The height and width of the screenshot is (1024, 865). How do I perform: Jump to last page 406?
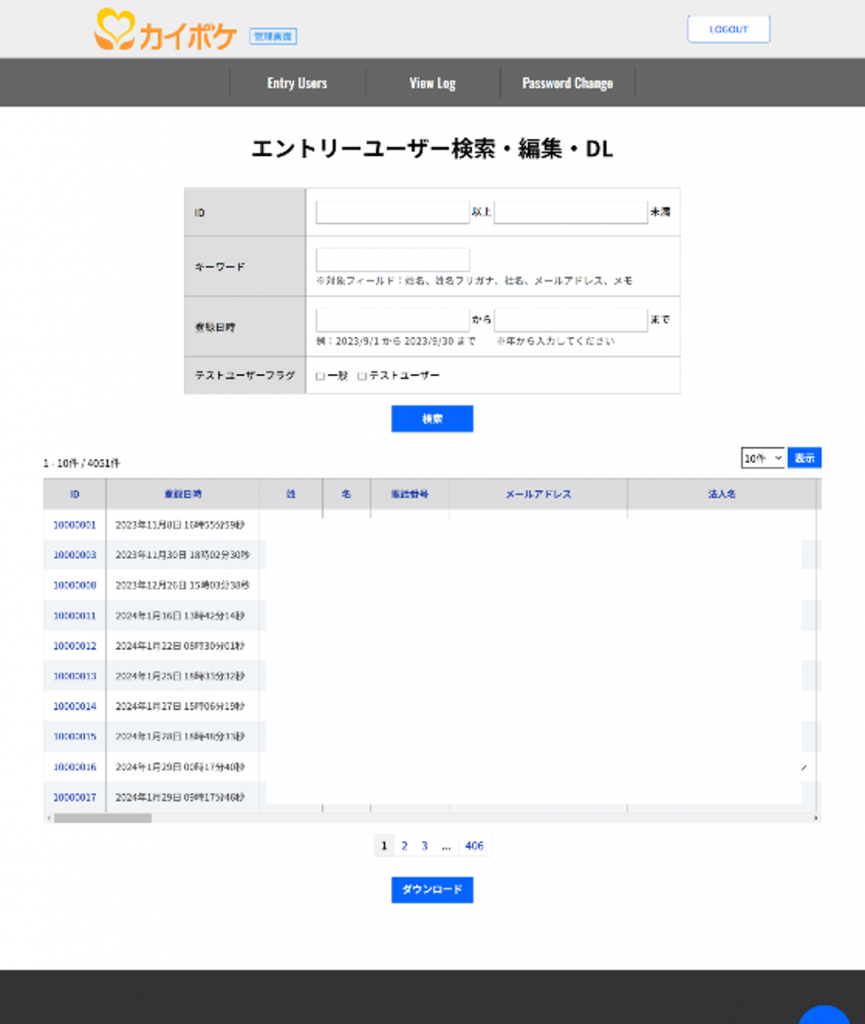tap(474, 846)
